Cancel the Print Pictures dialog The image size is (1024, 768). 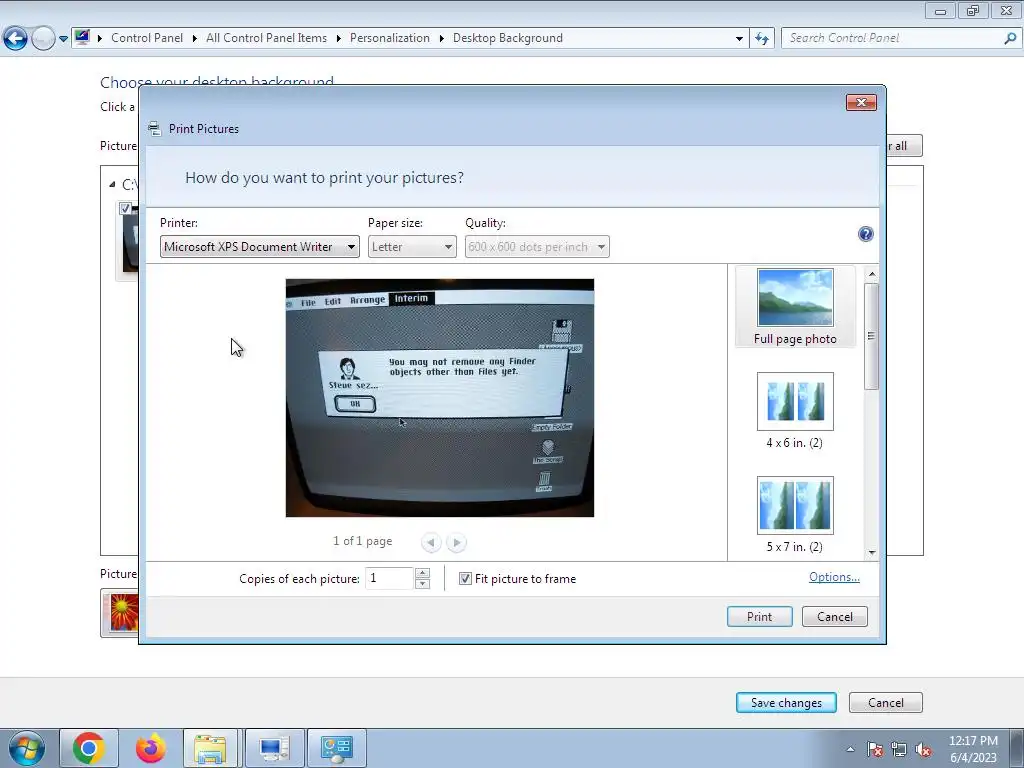(x=835, y=616)
